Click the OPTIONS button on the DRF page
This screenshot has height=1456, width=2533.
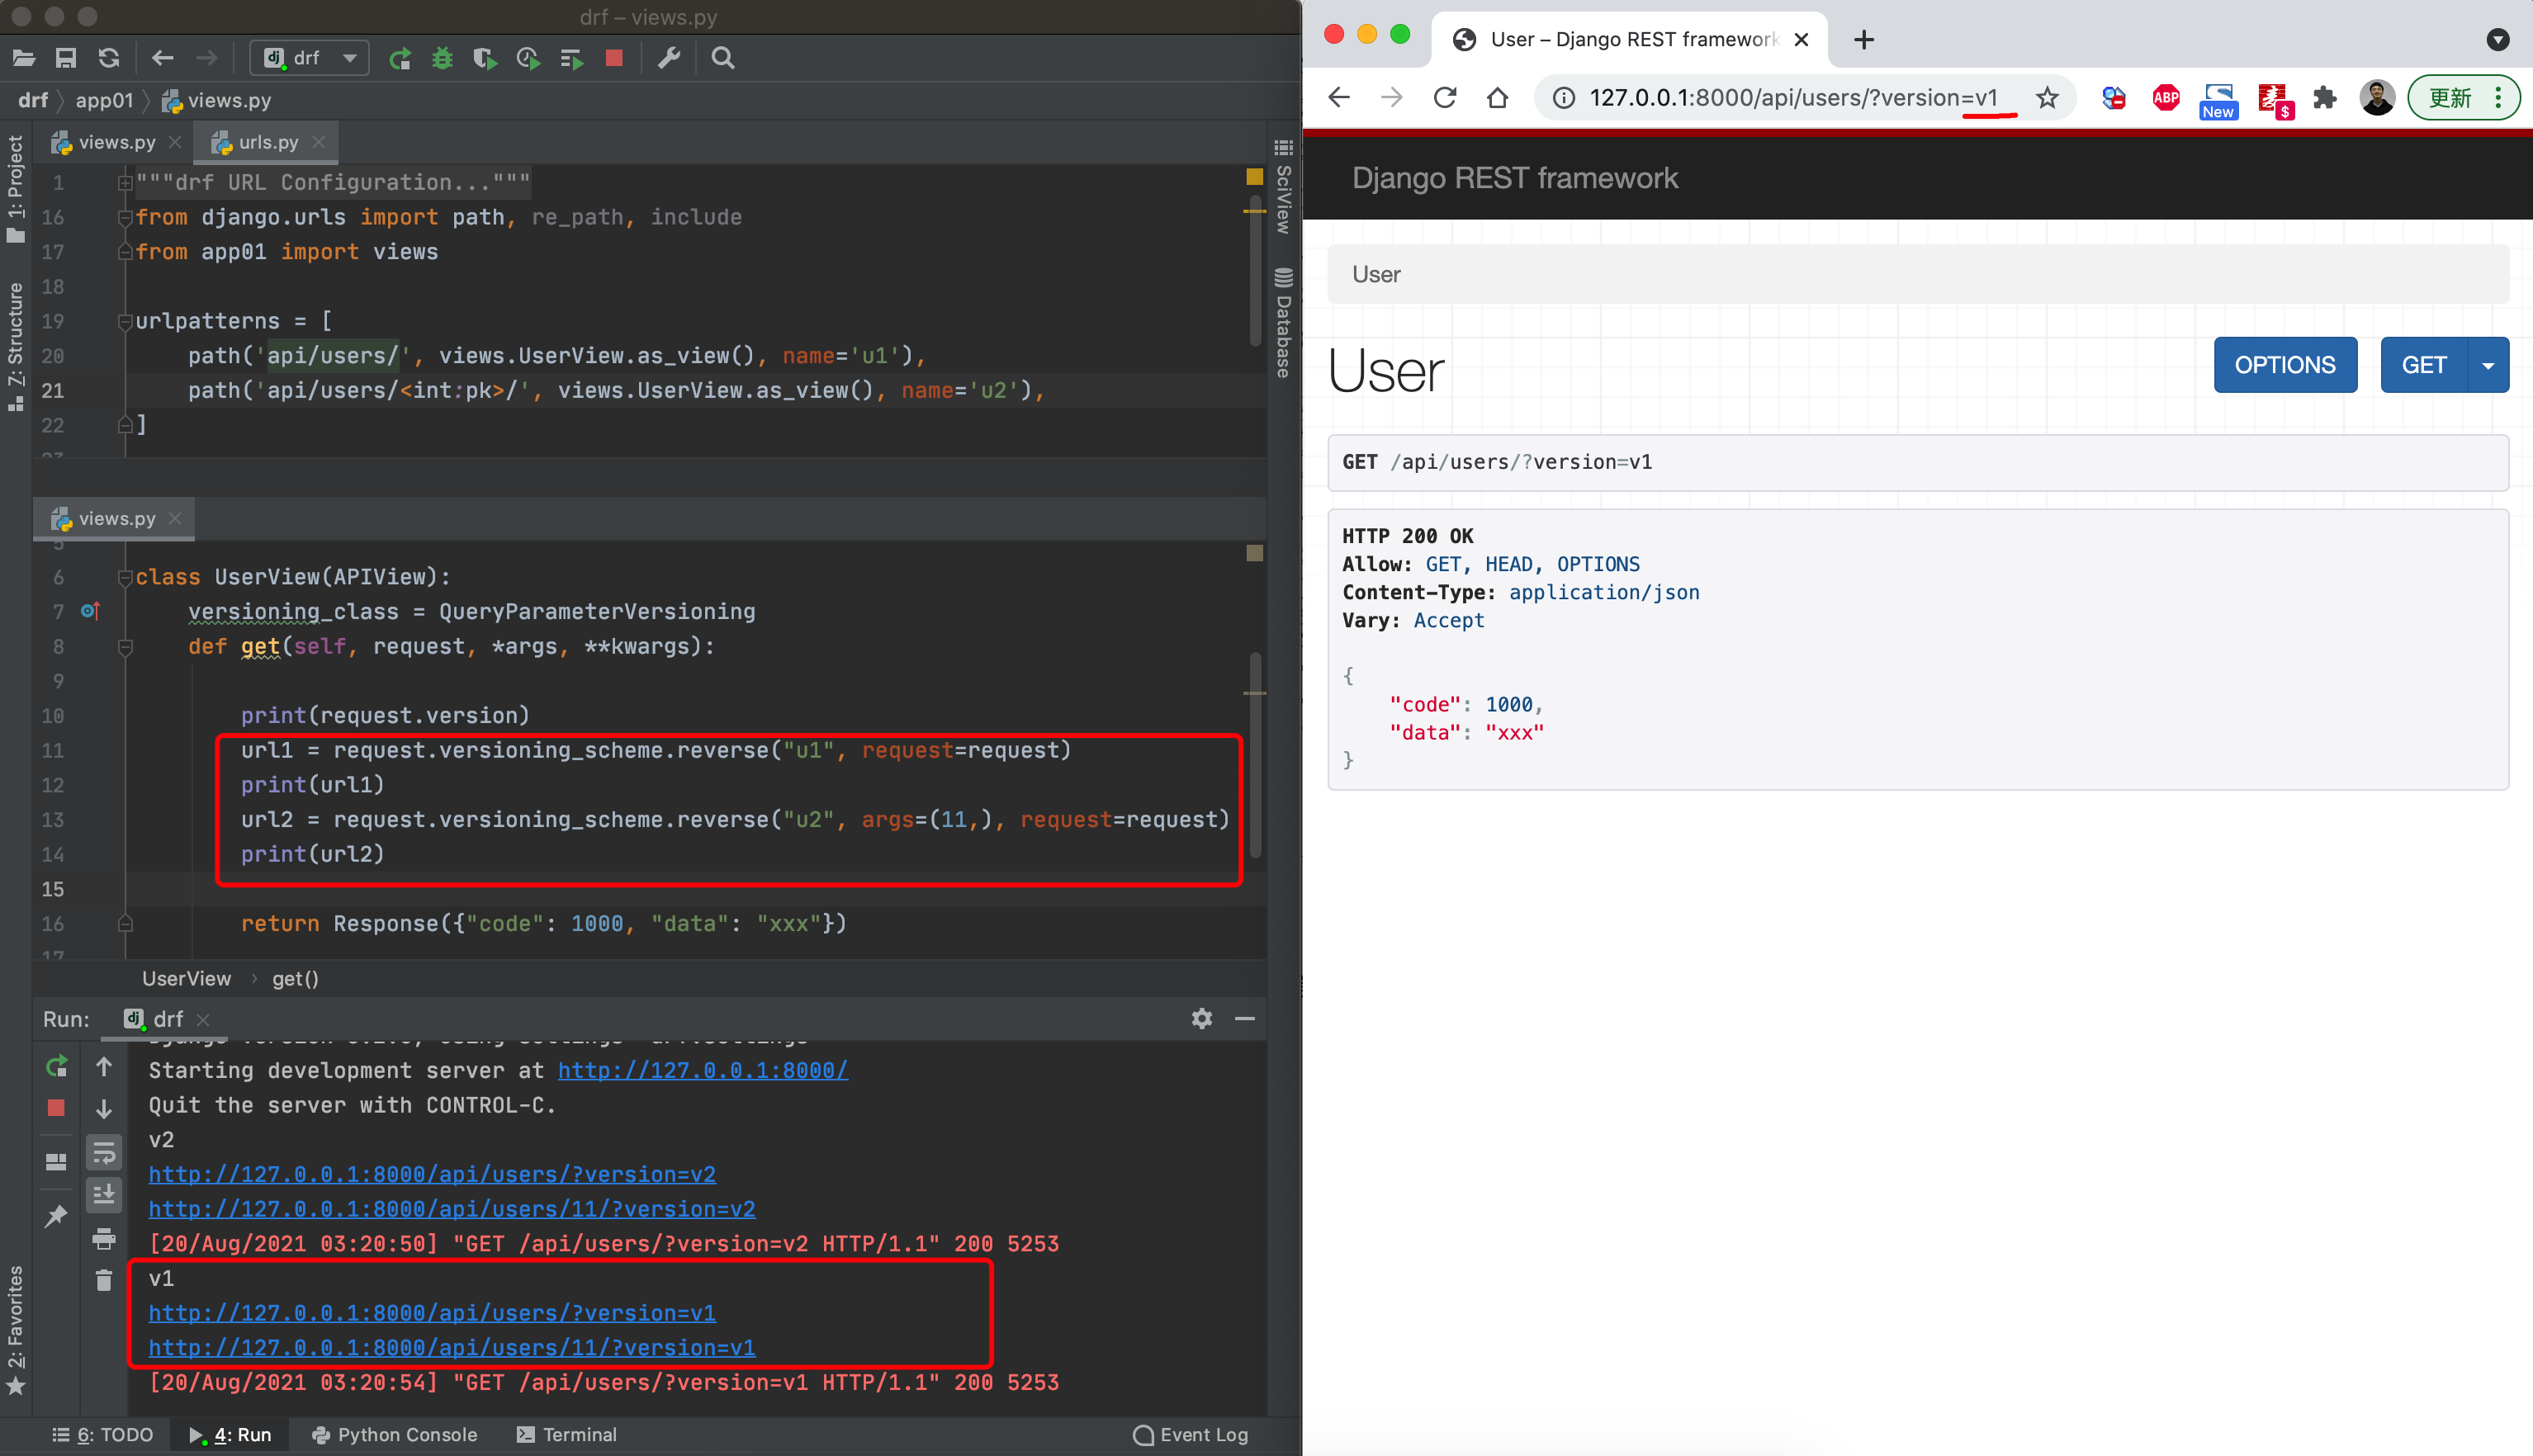(2285, 364)
